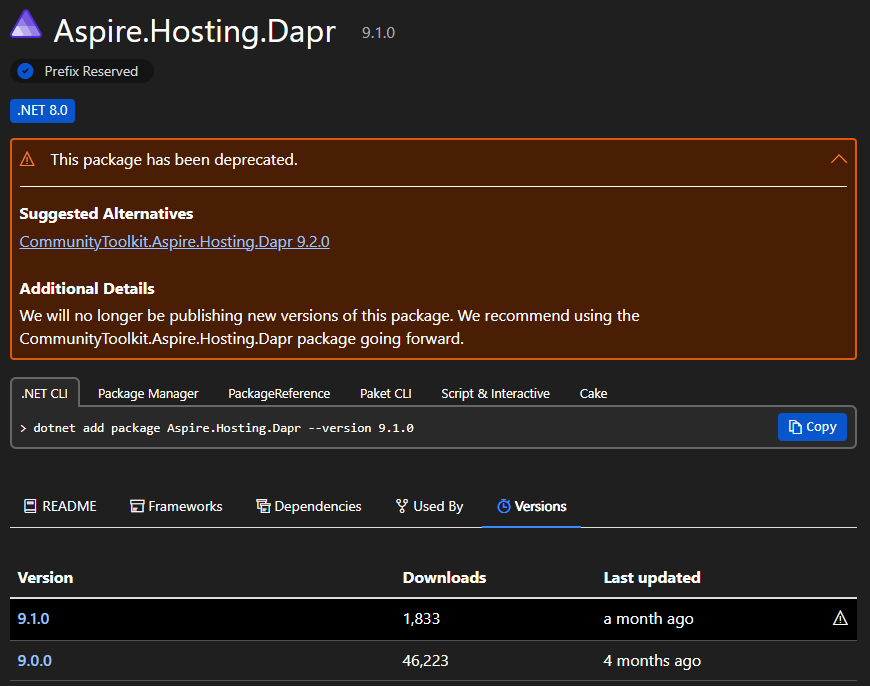Open CommunityToolkit.Aspire.Hosting.Dapr 9.2.0 link
Viewport: 870px width, 686px height.
click(174, 242)
